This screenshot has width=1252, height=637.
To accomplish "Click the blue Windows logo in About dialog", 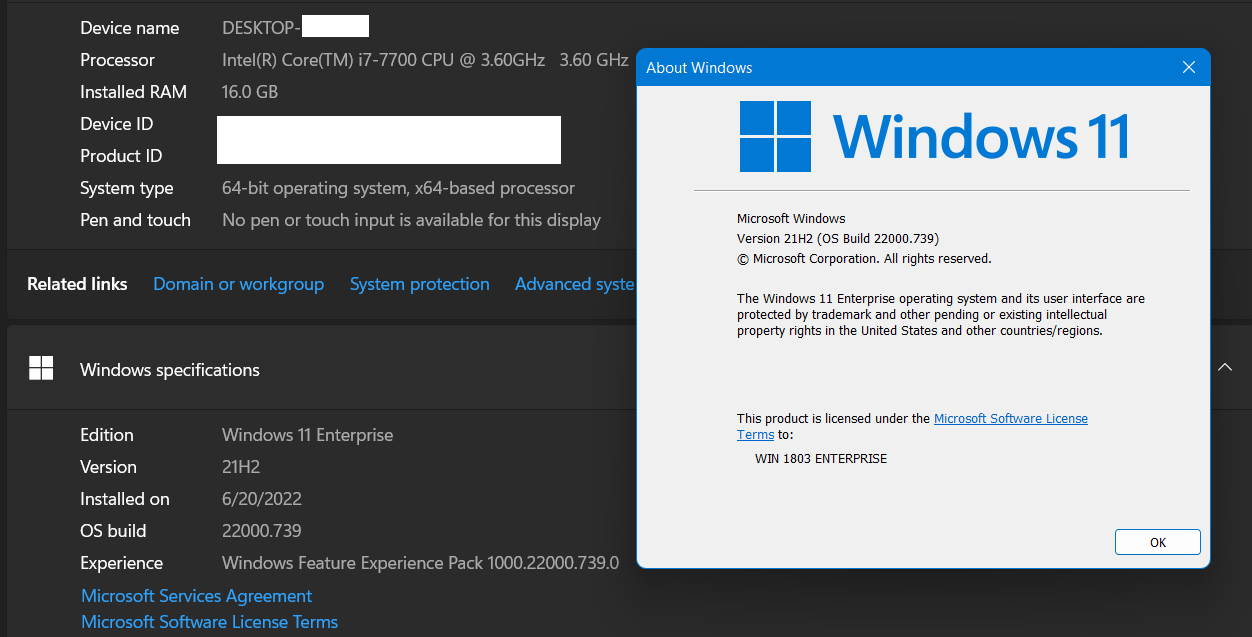I will point(775,136).
